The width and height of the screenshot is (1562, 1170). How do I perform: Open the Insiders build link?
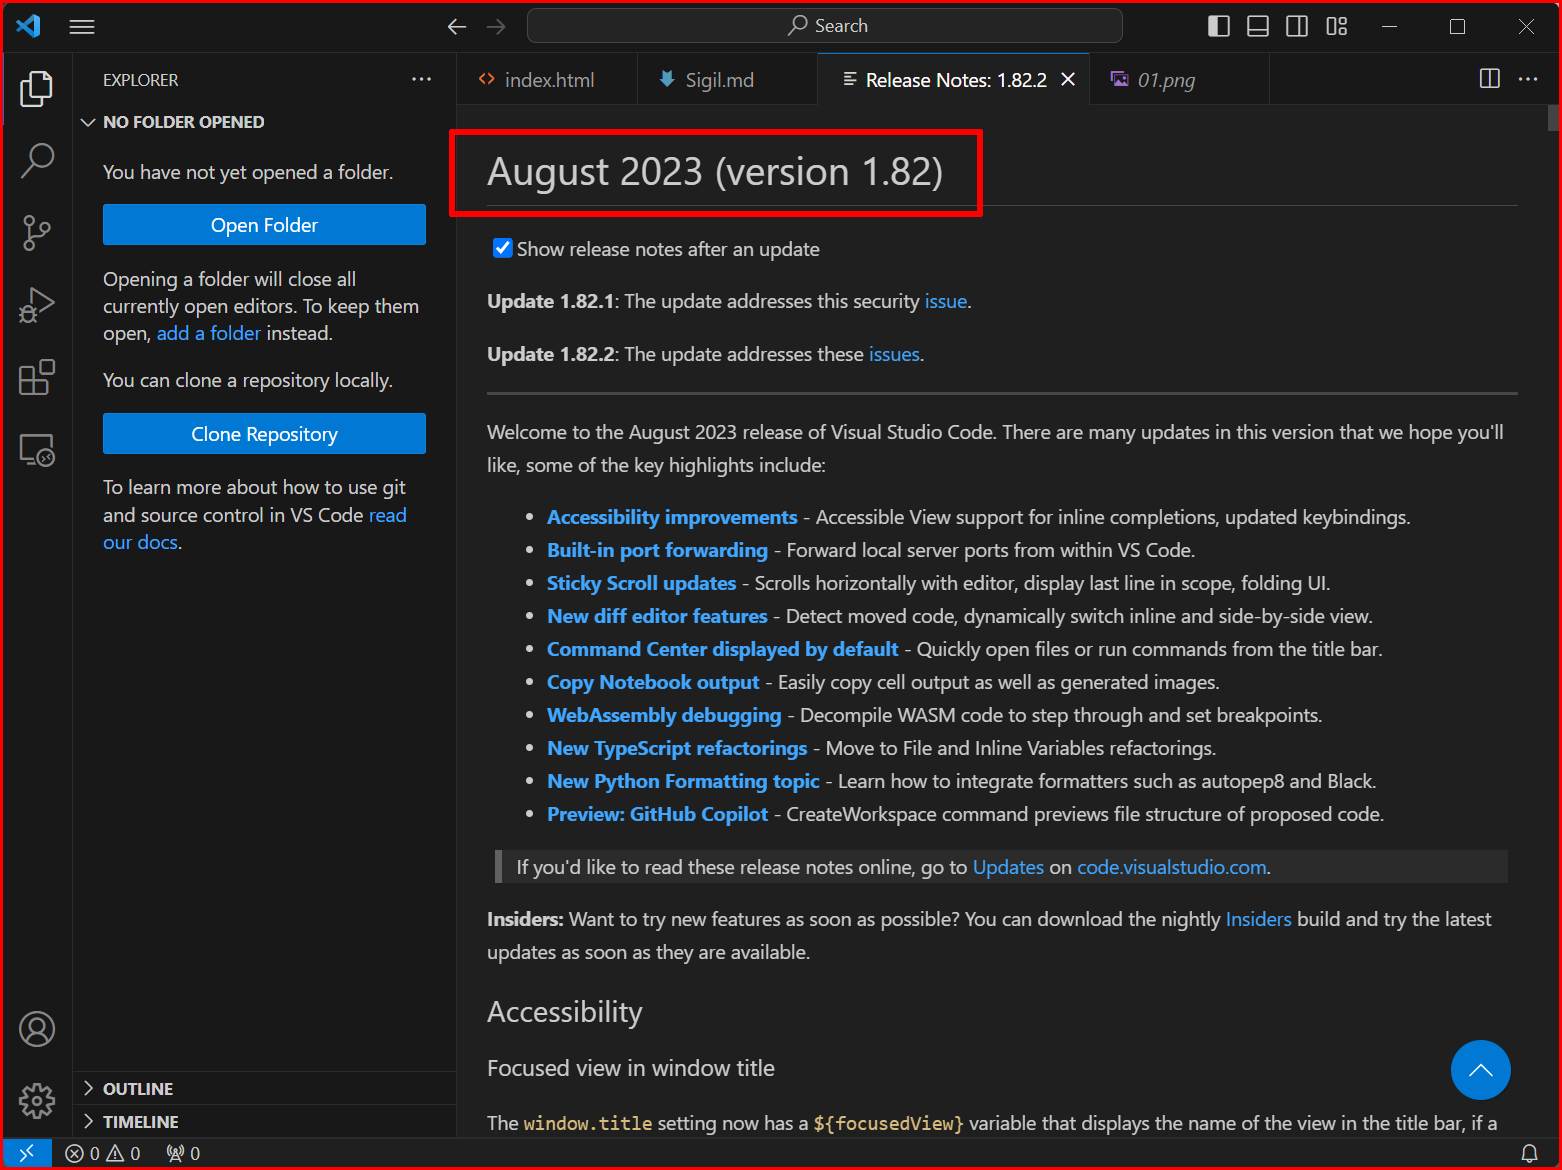pos(1259,919)
